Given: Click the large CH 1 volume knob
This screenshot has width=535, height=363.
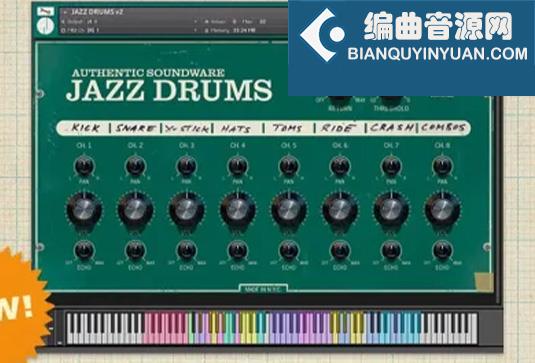Looking at the screenshot, I should pos(84,209).
